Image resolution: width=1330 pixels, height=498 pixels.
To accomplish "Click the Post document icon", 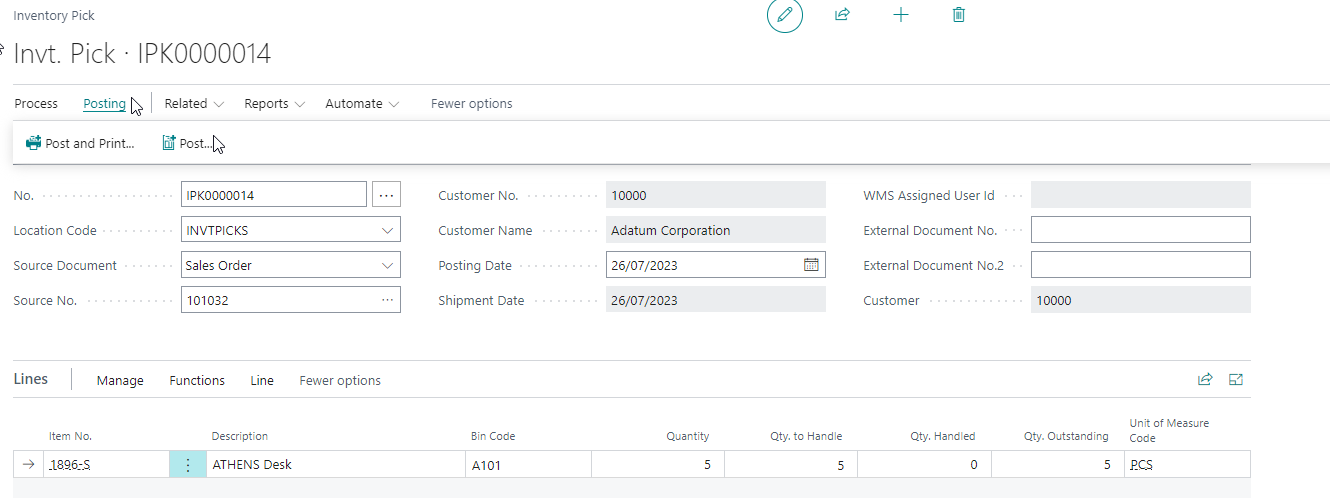I will coord(169,143).
